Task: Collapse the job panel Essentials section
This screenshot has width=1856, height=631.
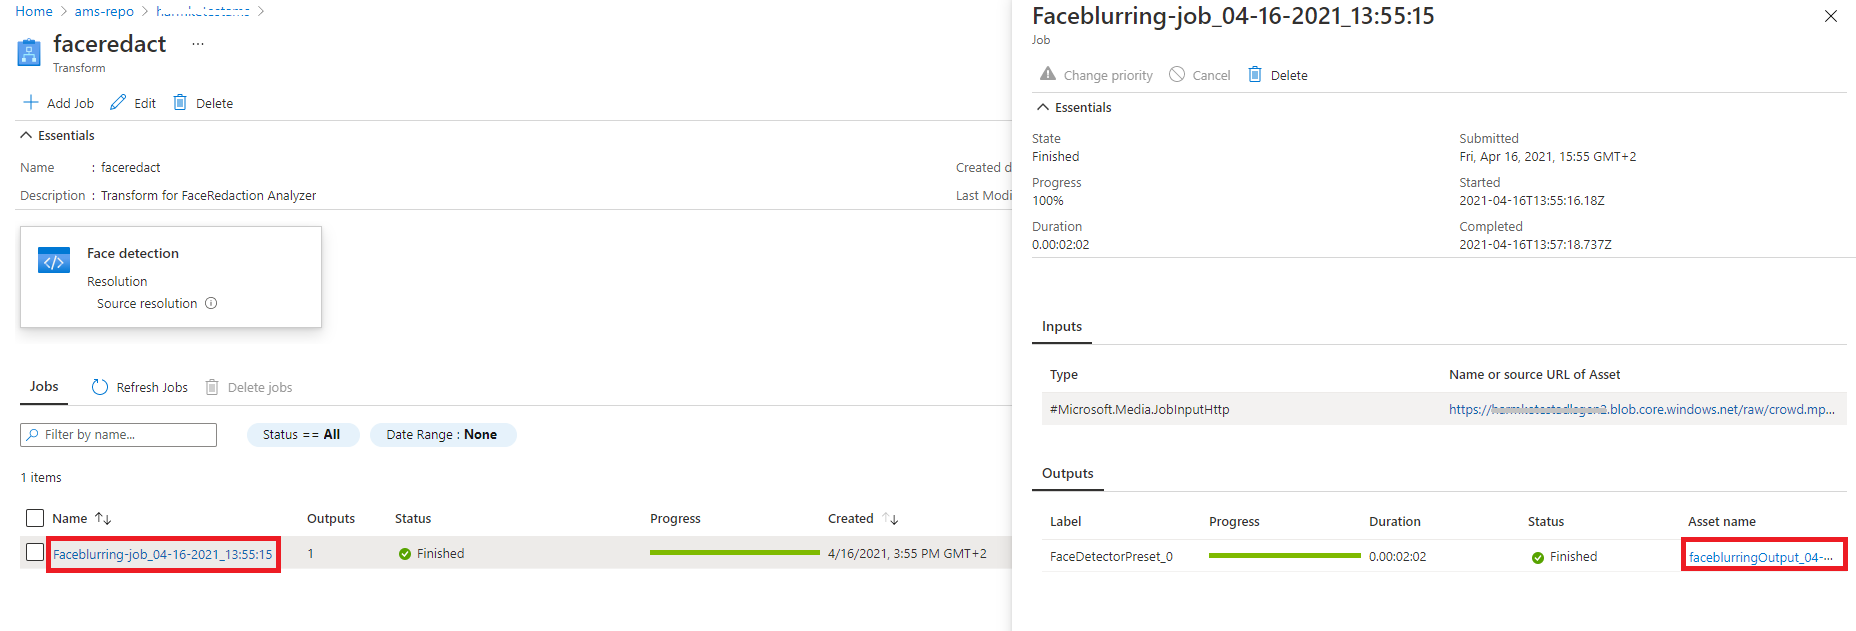Action: tap(1043, 107)
